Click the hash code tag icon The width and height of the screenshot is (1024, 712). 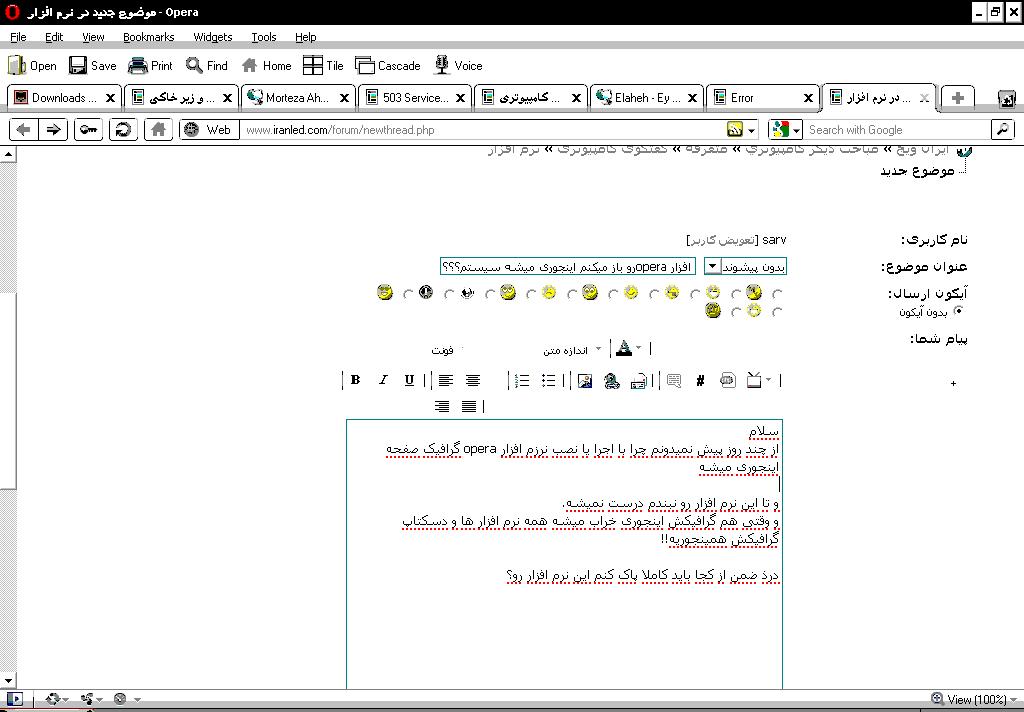[x=700, y=380]
